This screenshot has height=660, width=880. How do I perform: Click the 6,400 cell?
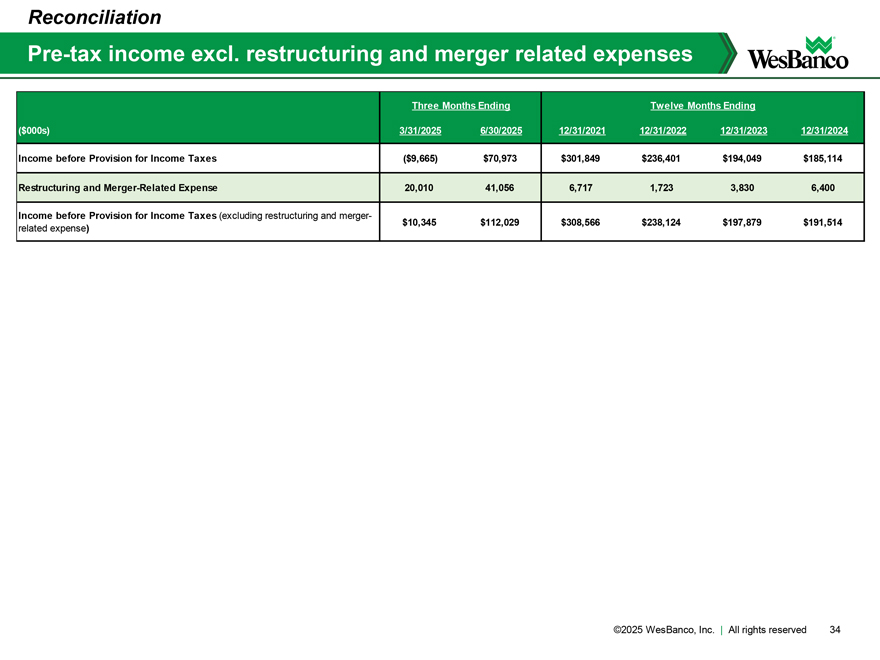tap(823, 187)
